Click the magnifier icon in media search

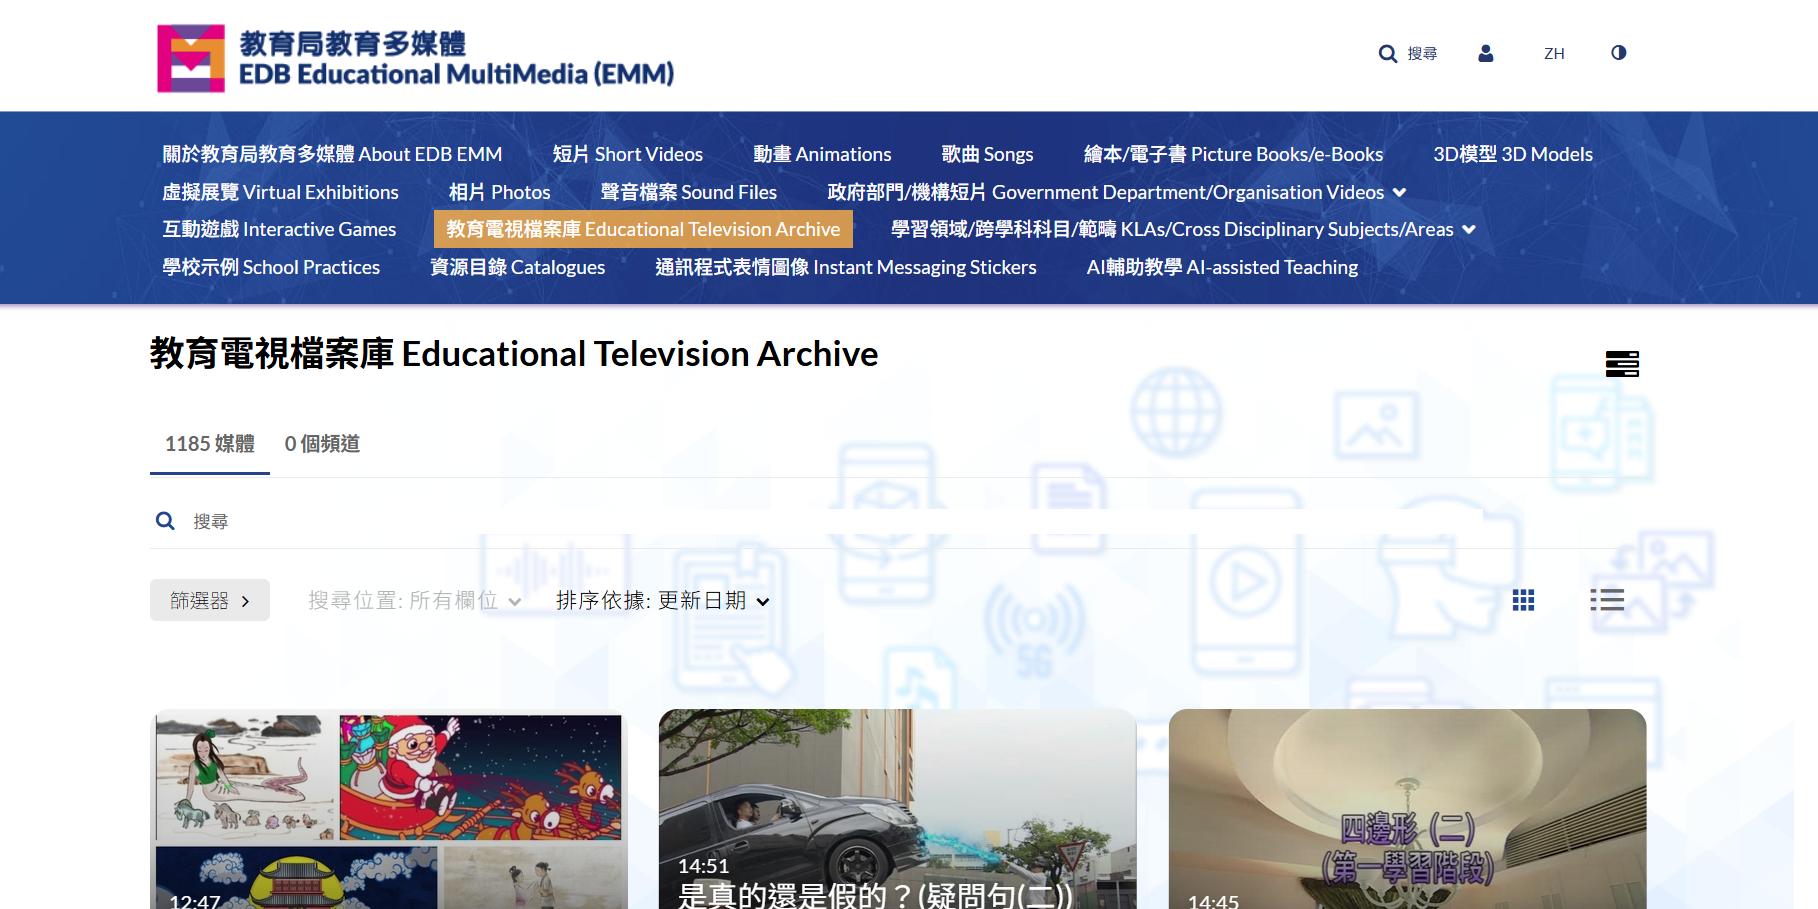(166, 521)
